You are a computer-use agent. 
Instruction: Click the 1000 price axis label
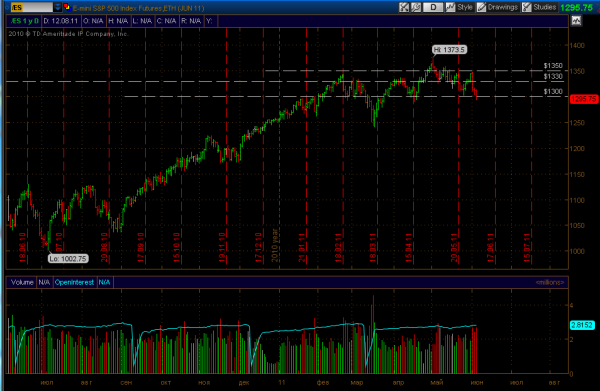[577, 251]
